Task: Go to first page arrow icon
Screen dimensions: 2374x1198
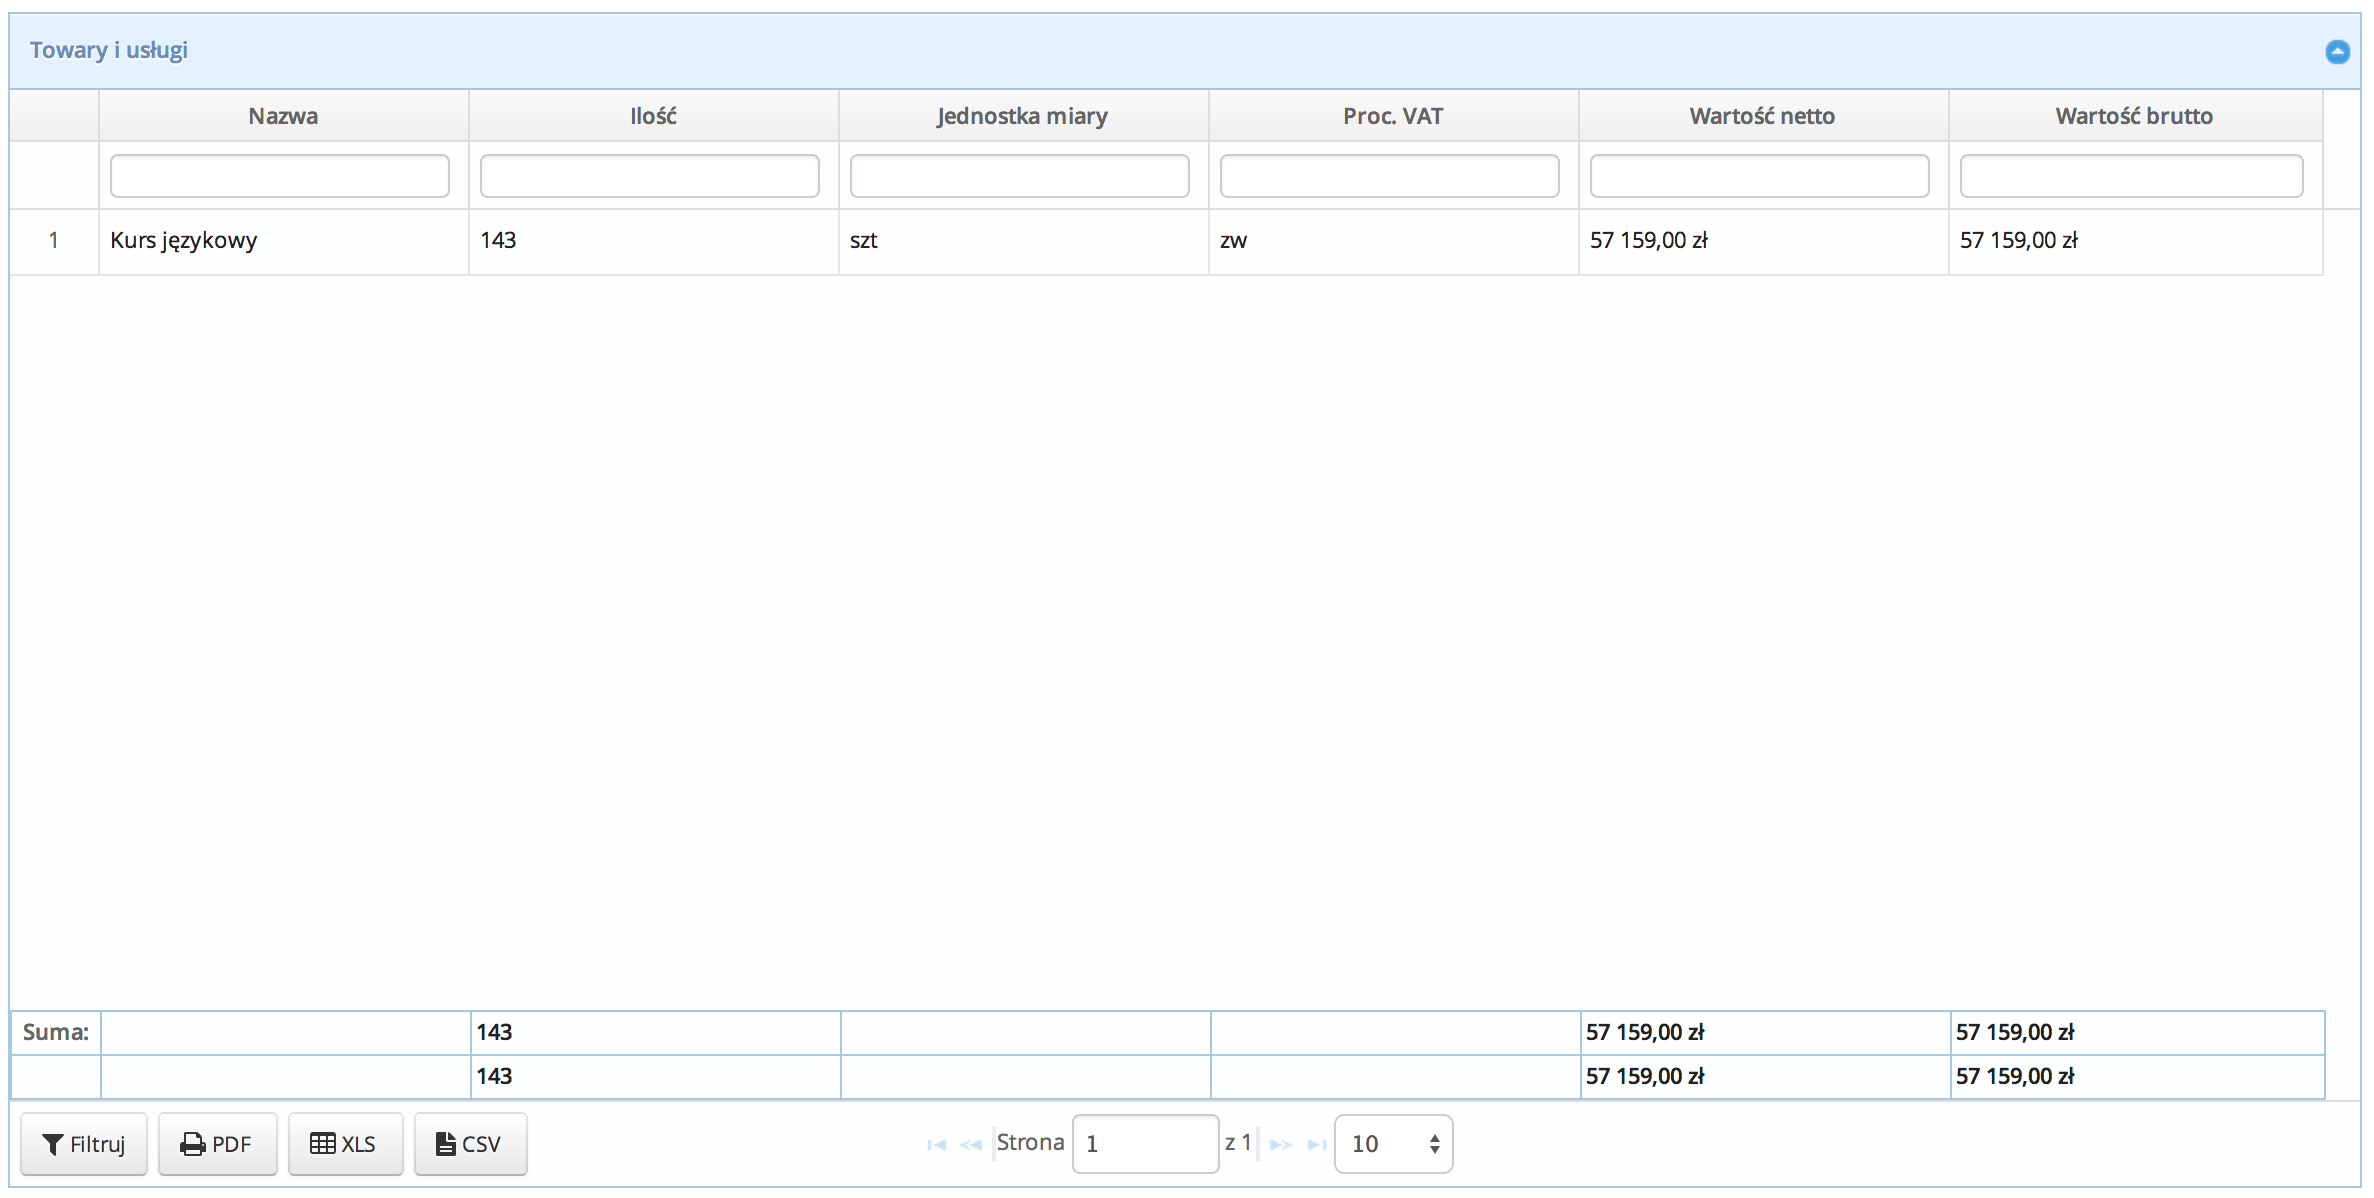Action: tap(936, 1145)
